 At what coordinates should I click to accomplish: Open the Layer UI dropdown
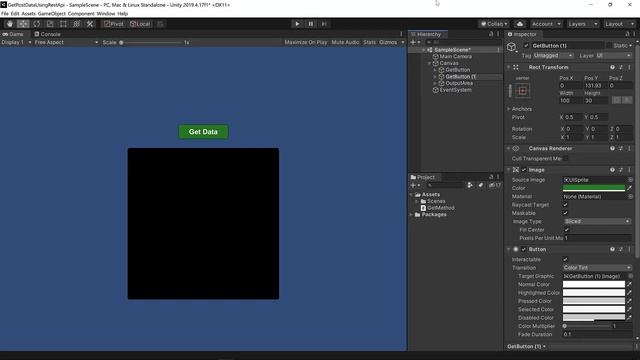pyautogui.click(x=613, y=56)
